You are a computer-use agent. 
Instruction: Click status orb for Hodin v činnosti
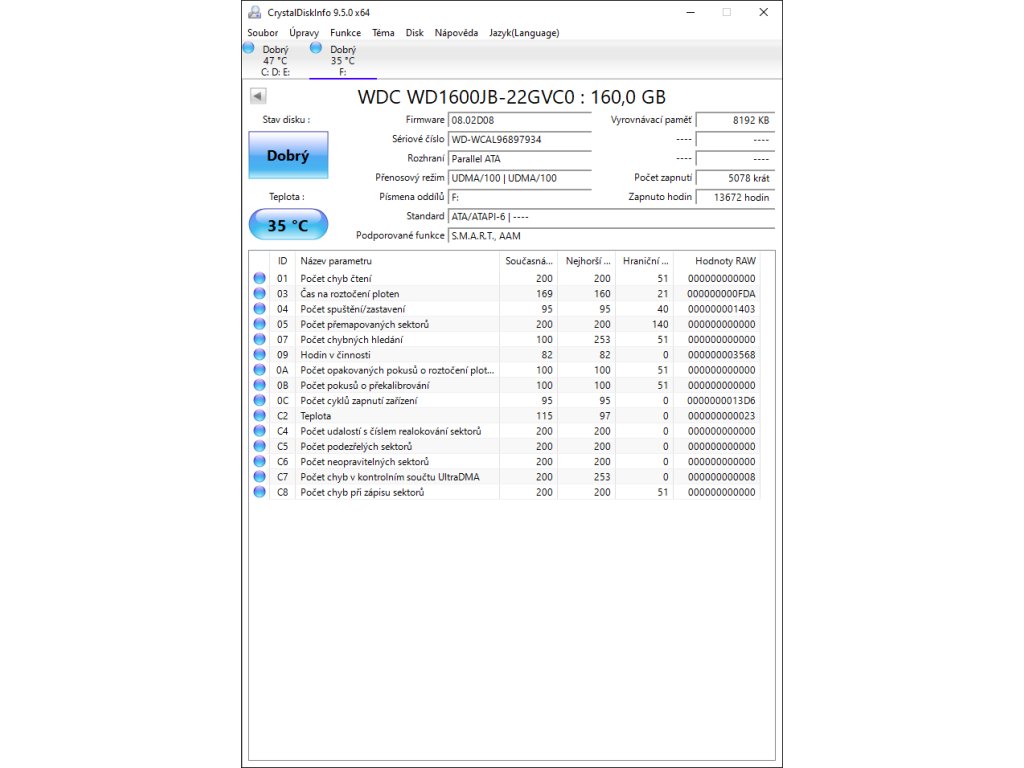click(x=260, y=355)
